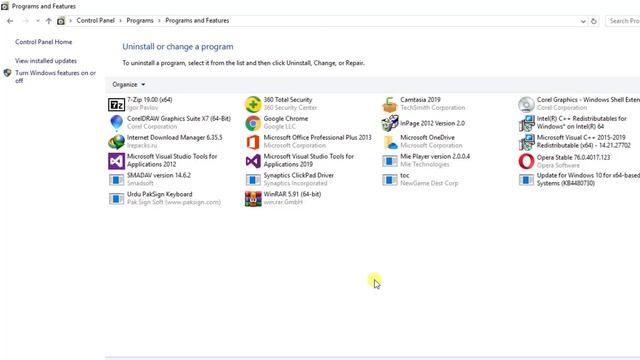The image size is (640, 360).
Task: Select Microsoft Office Professional Plus 2013 text
Action: point(318,137)
